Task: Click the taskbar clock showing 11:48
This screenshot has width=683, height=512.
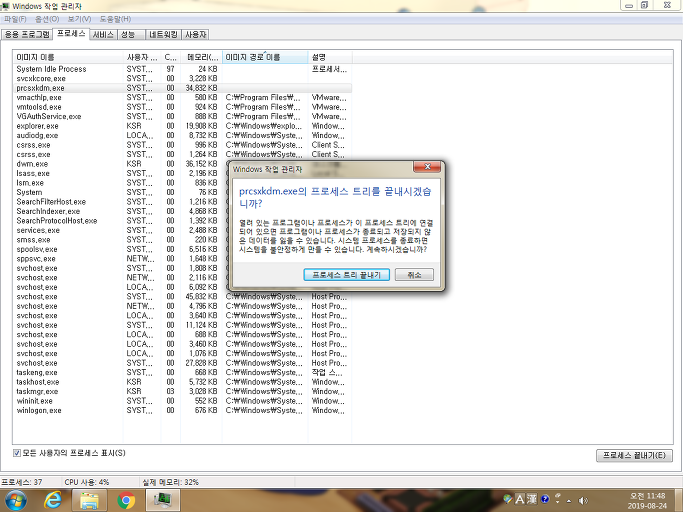Action: pos(648,501)
